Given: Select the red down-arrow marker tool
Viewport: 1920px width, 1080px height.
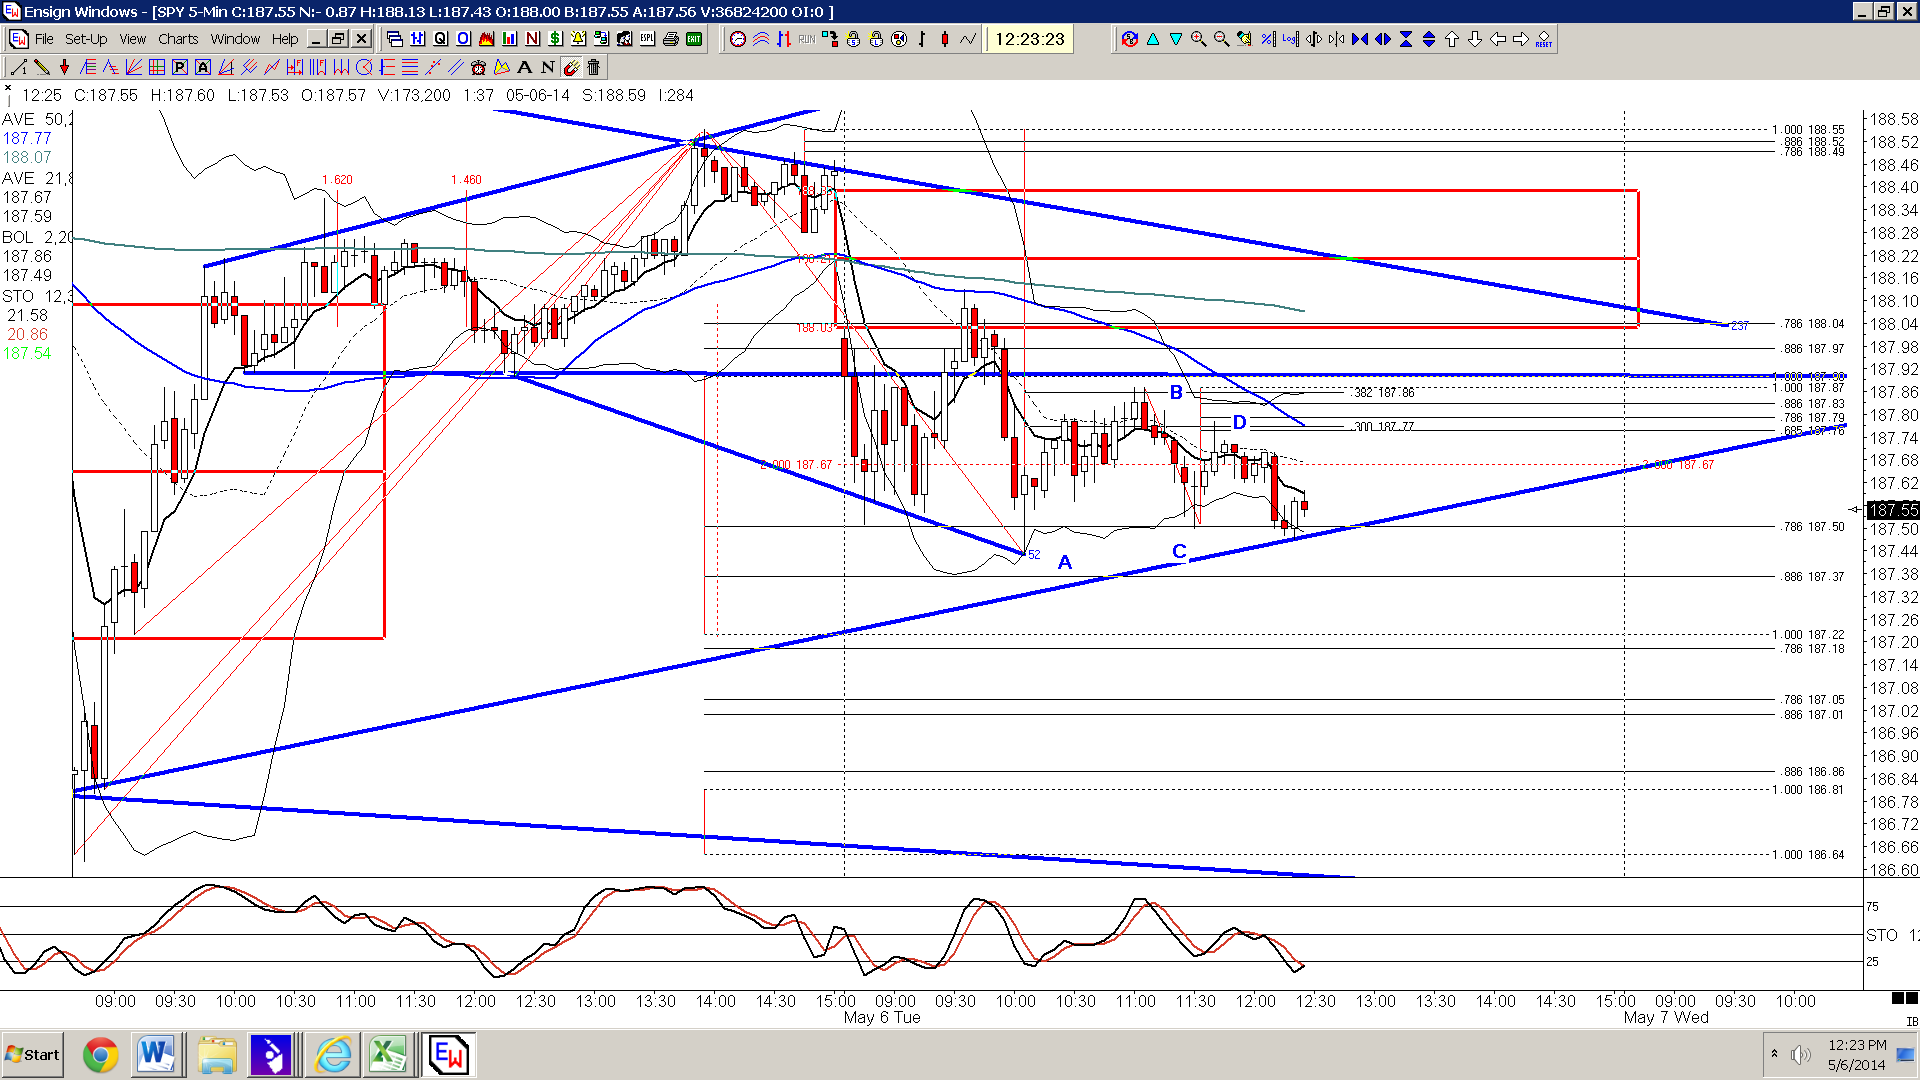Looking at the screenshot, I should point(64,67).
